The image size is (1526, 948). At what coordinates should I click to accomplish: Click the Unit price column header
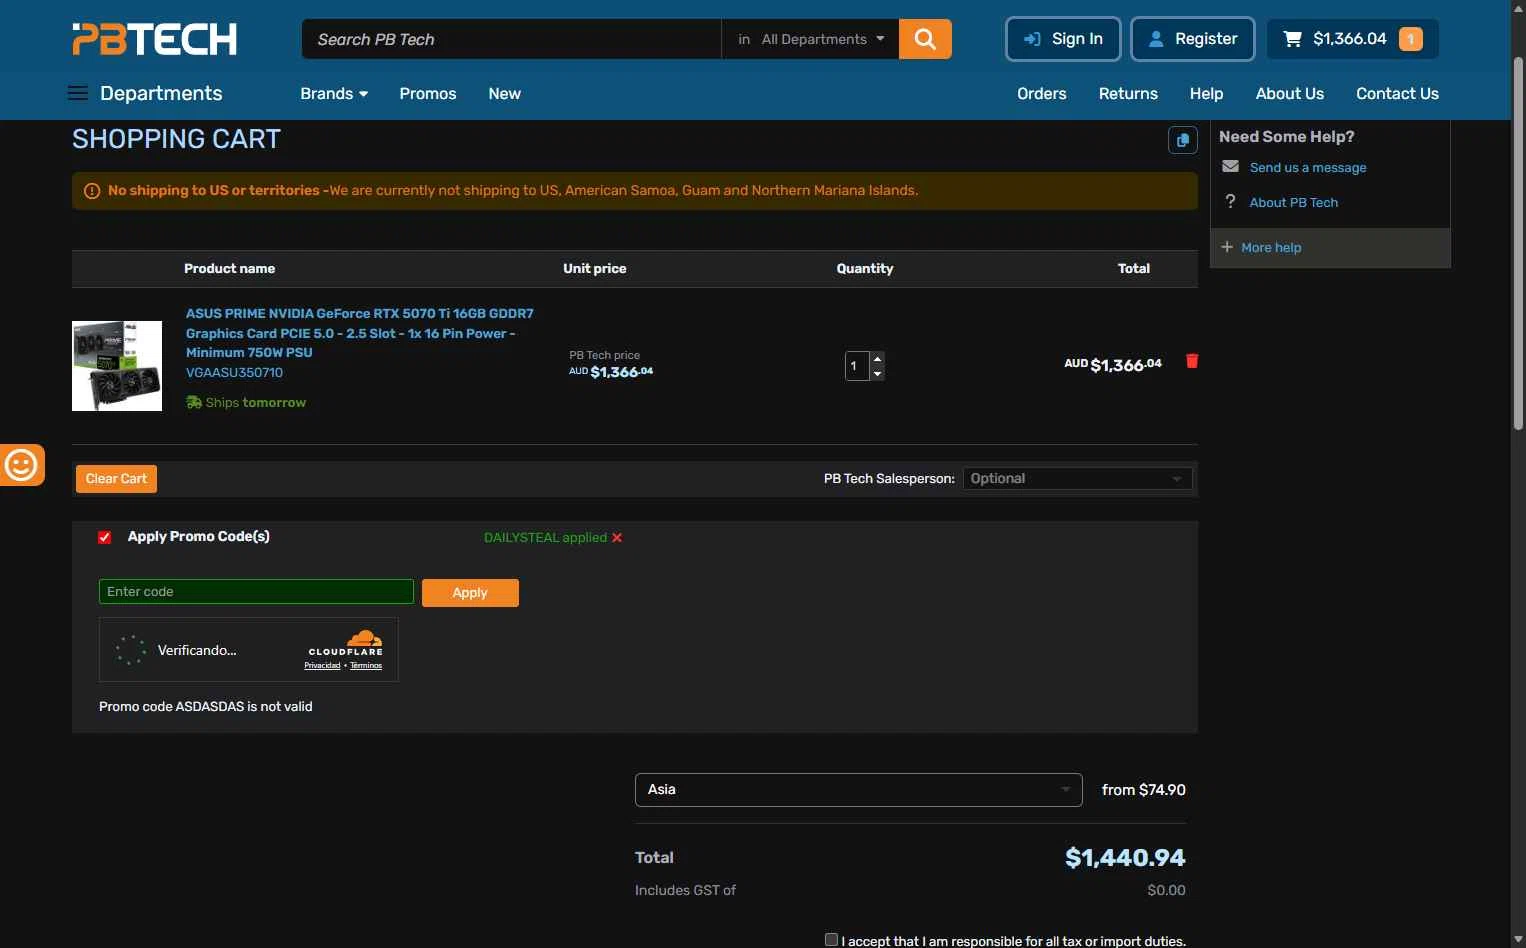point(595,268)
